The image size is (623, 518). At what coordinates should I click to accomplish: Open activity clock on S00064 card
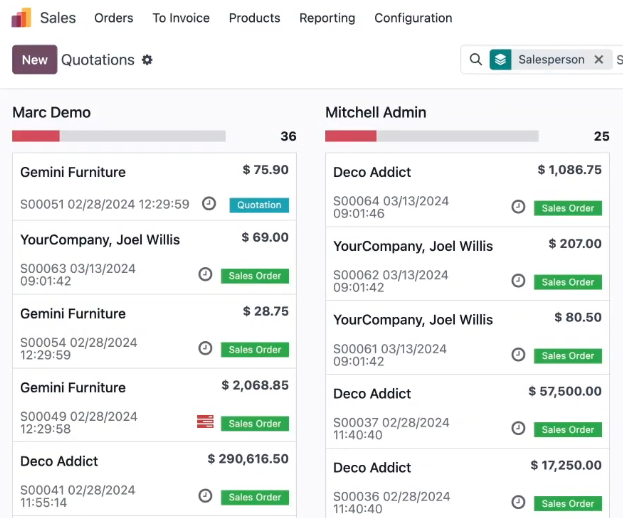(518, 207)
